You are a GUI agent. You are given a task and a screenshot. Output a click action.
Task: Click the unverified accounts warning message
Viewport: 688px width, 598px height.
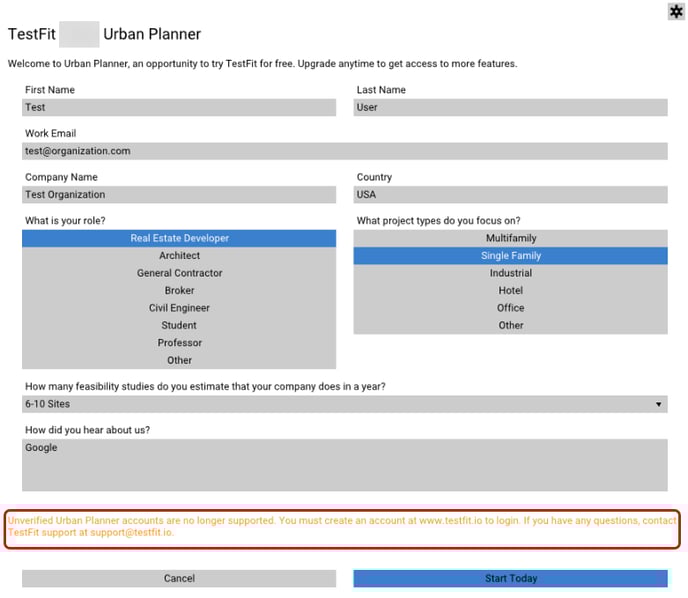[x=342, y=526]
